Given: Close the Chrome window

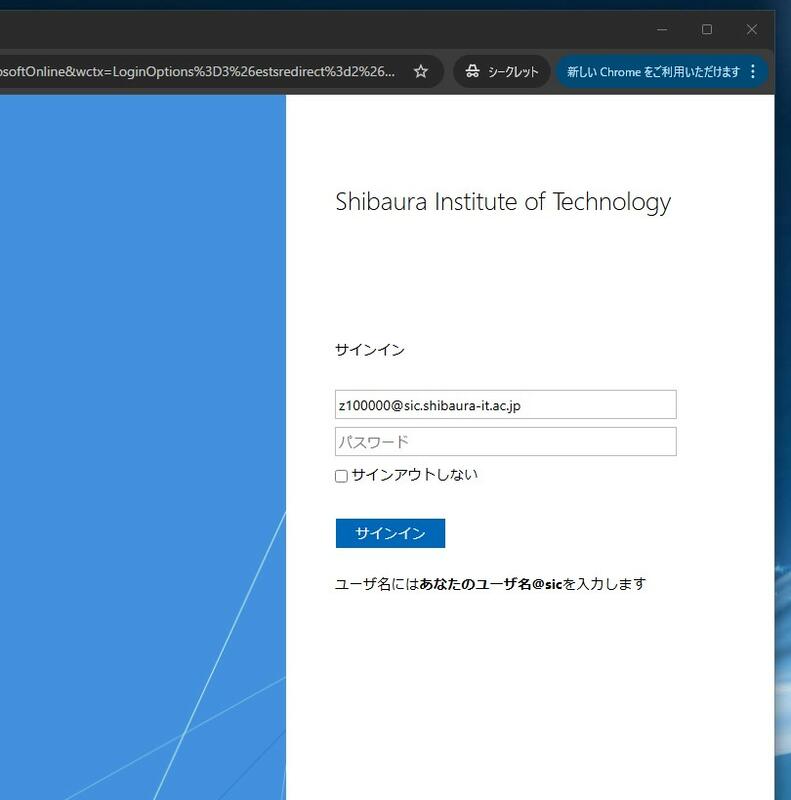Looking at the screenshot, I should [752, 30].
